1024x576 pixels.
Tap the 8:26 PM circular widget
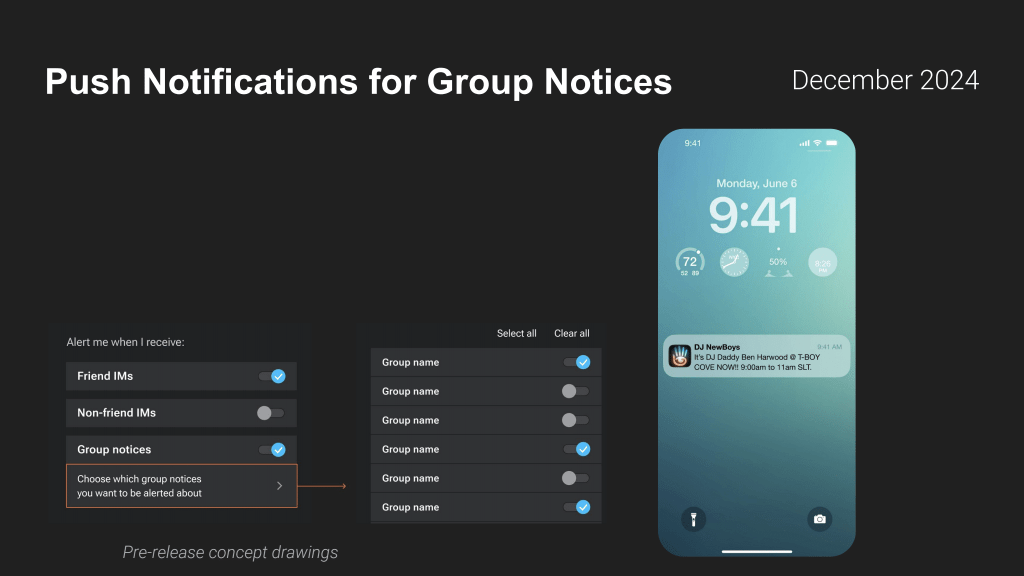(822, 263)
